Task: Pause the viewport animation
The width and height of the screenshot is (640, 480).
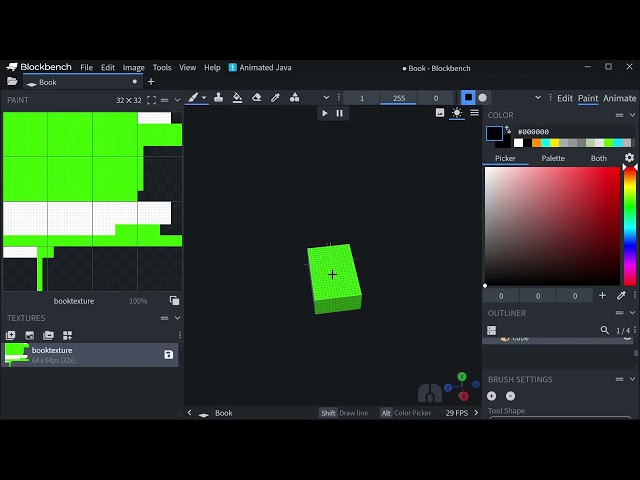Action: [x=339, y=113]
